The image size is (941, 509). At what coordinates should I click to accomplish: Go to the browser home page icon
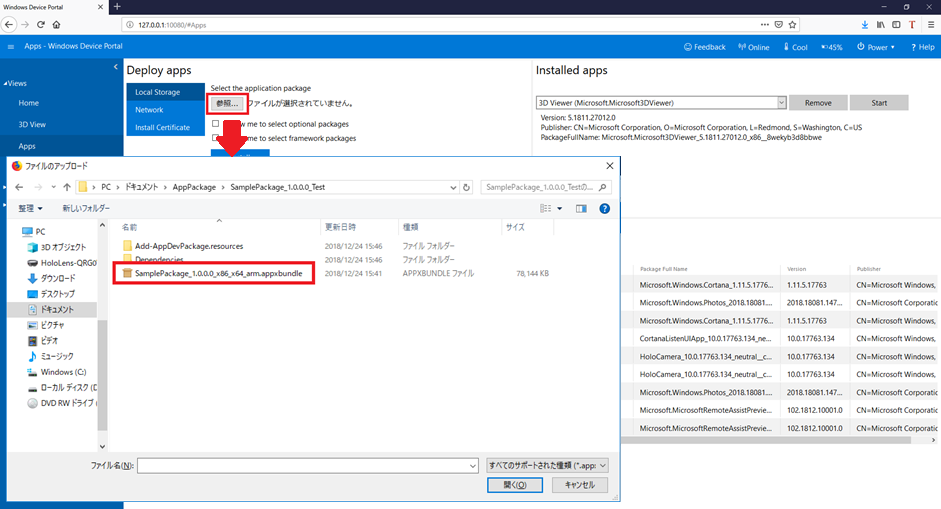[x=56, y=25]
